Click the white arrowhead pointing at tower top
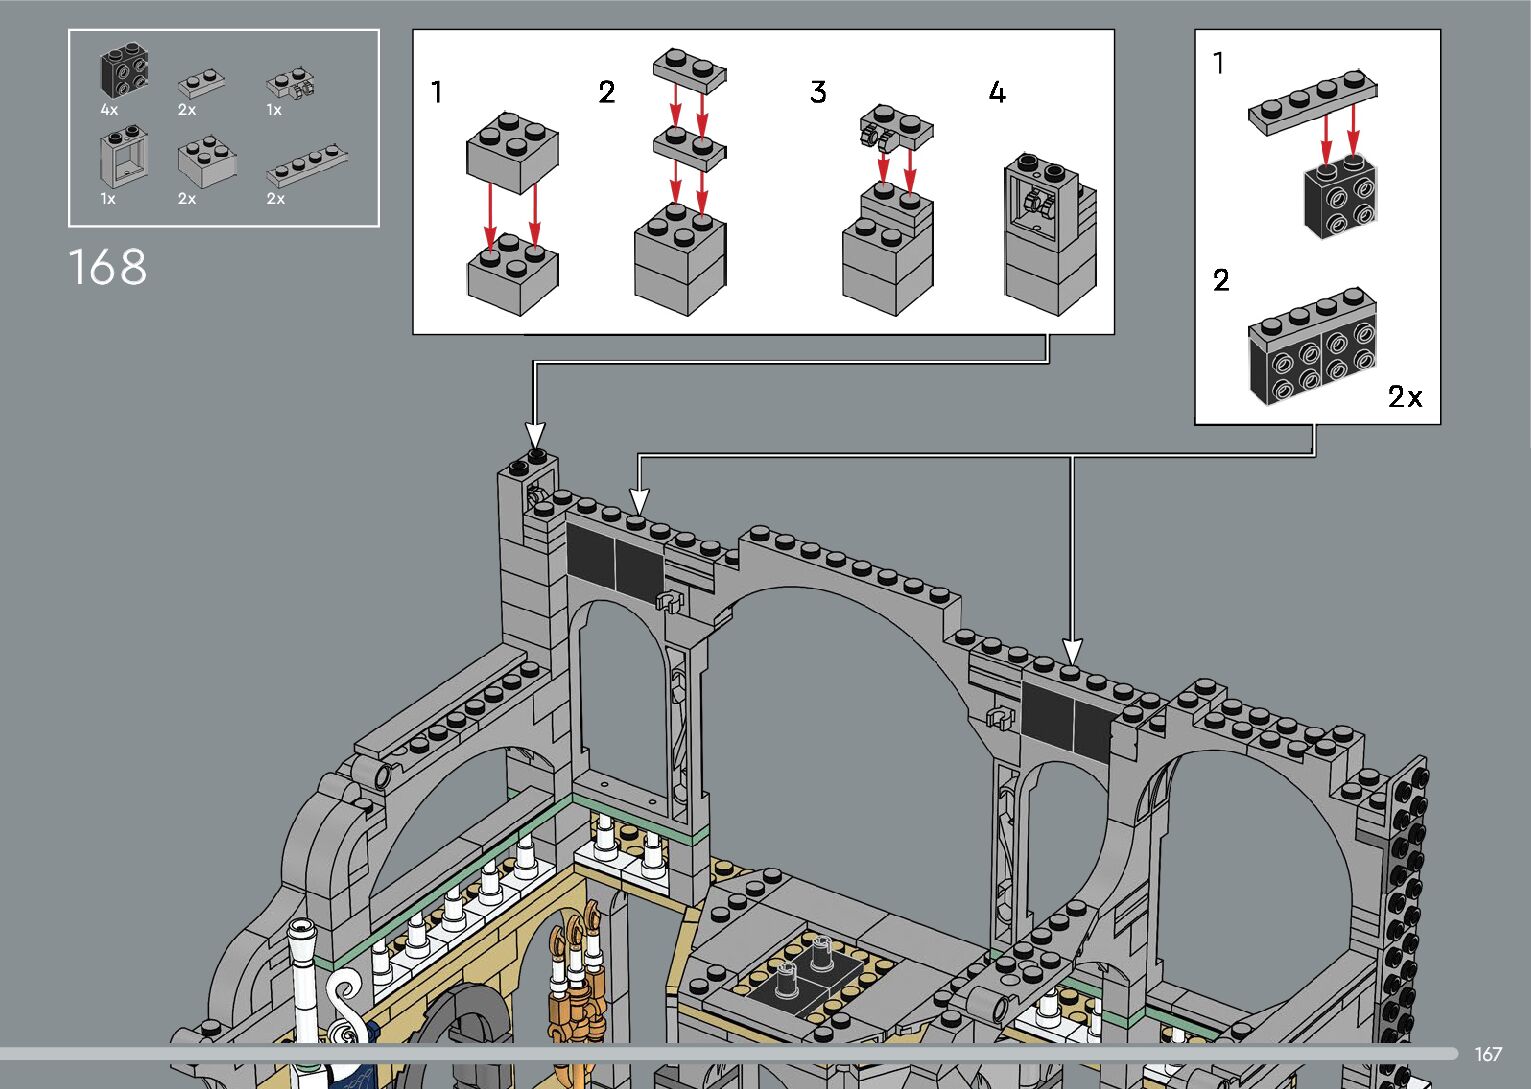Viewport: 1531px width, 1089px height. 536,435
